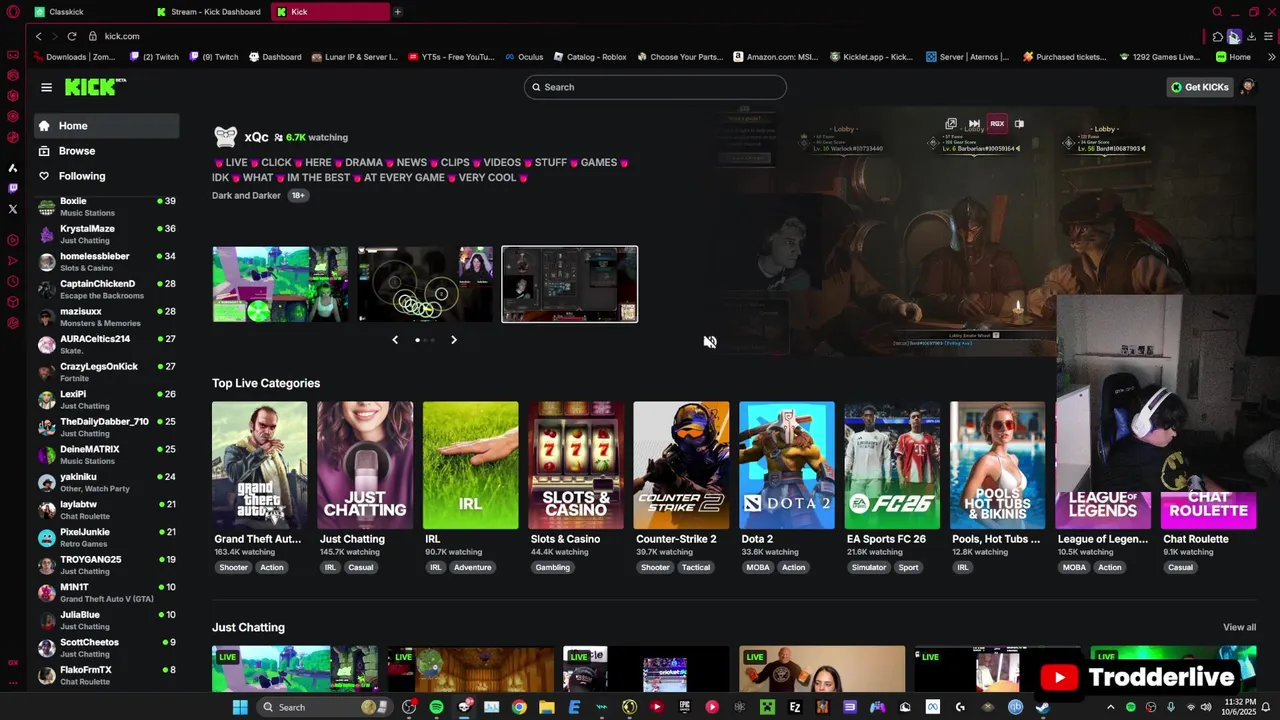The width and height of the screenshot is (1280, 720).
Task: Switch to Classkick browser tab
Action: tap(88, 12)
